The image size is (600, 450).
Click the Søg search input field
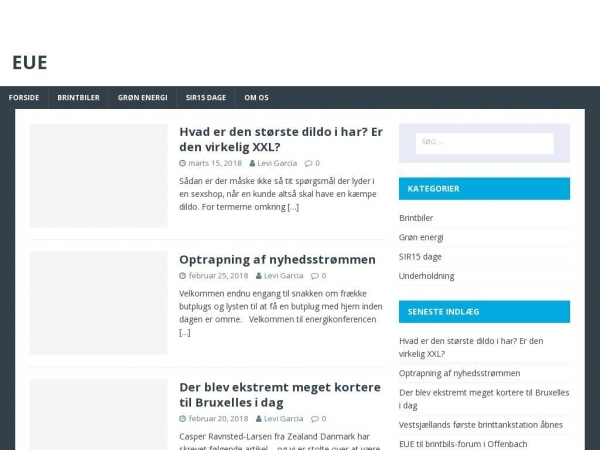click(484, 143)
